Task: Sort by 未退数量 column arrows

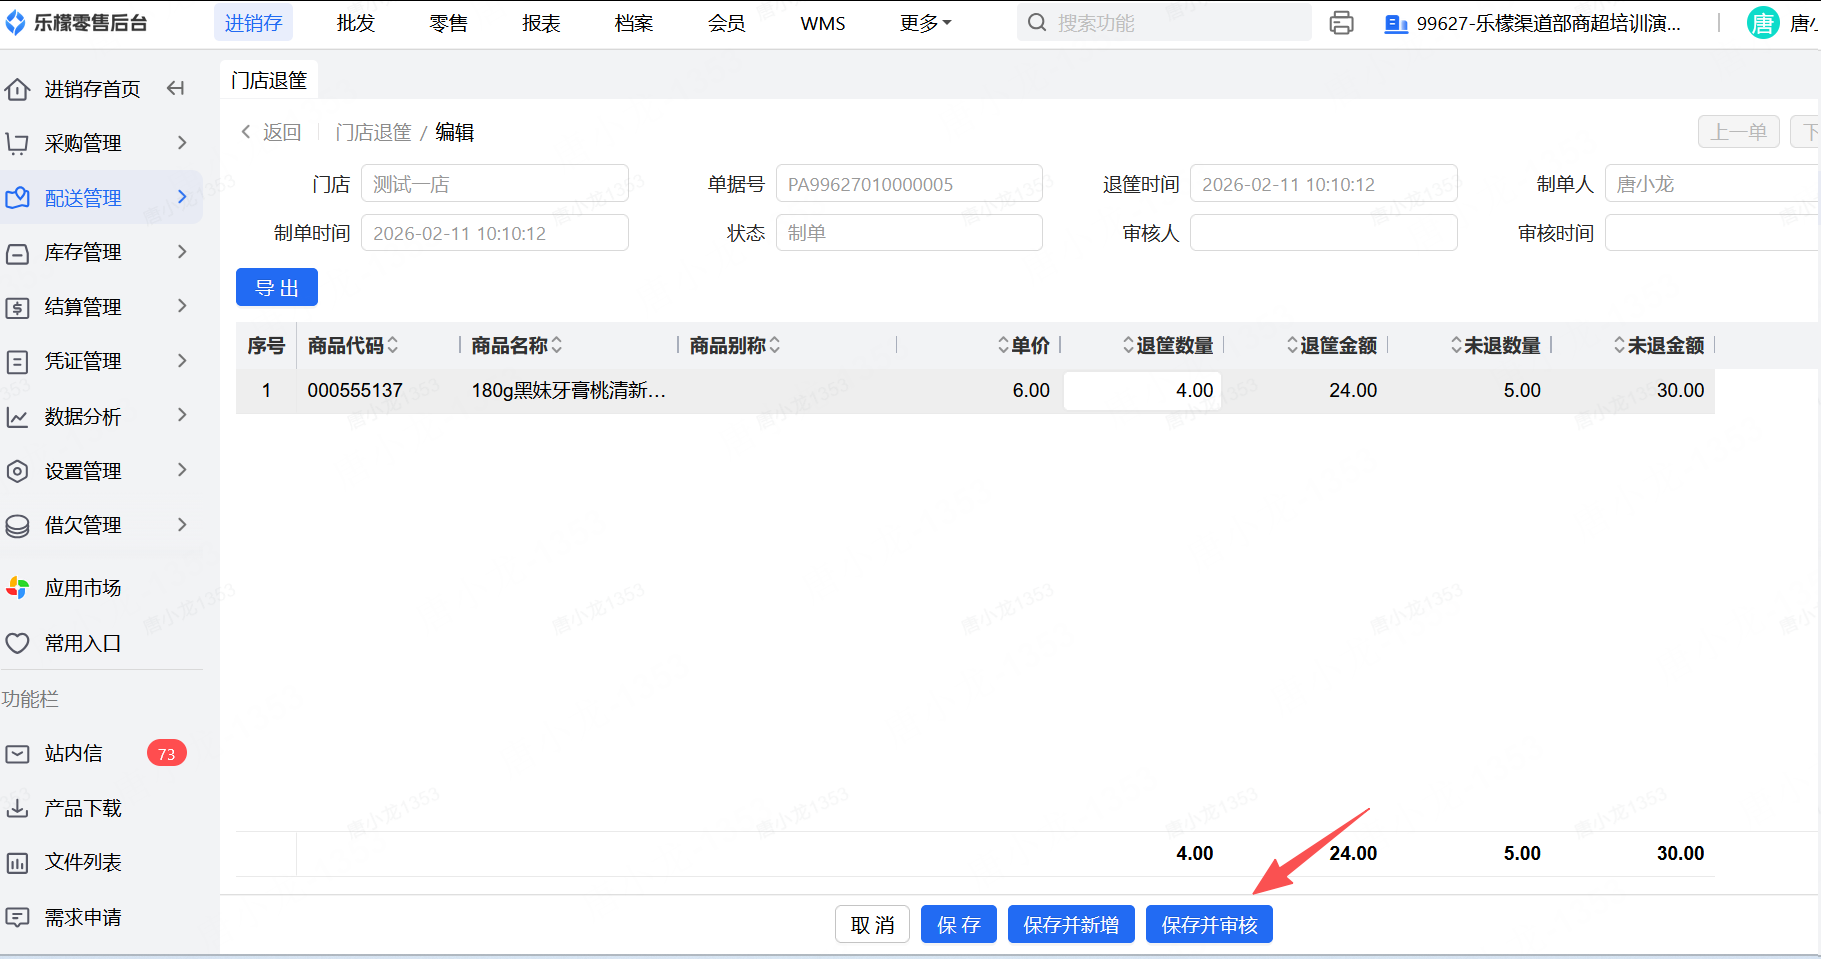Action: coord(1456,345)
